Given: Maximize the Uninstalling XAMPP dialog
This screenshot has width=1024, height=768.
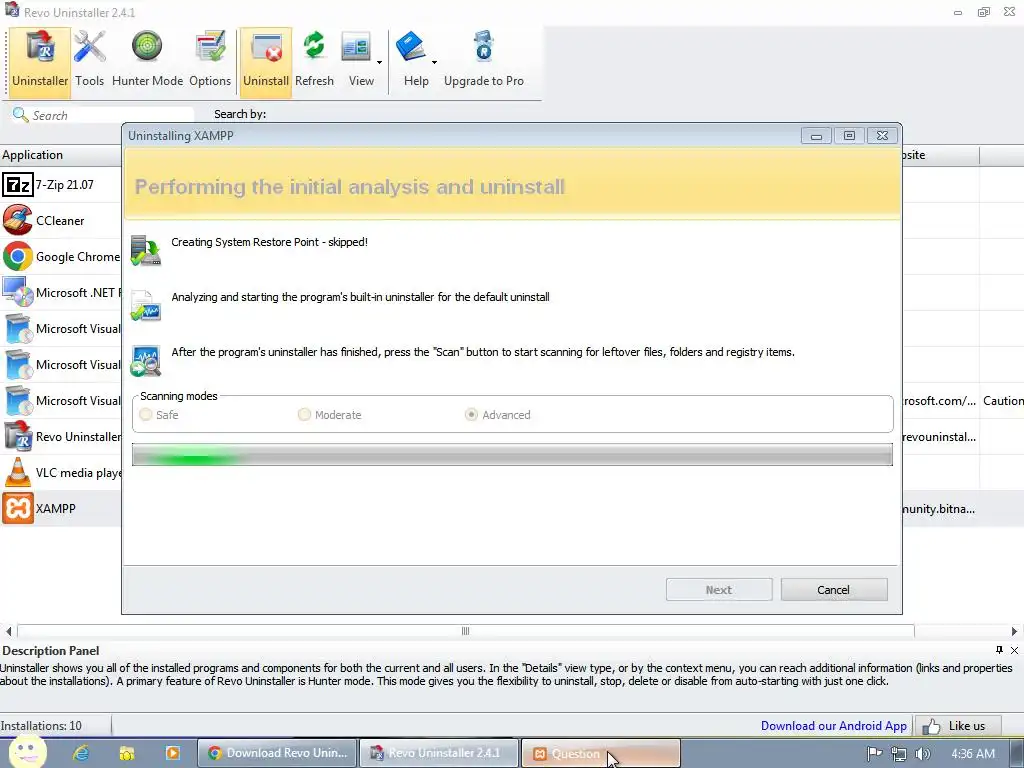Looking at the screenshot, I should 849,136.
